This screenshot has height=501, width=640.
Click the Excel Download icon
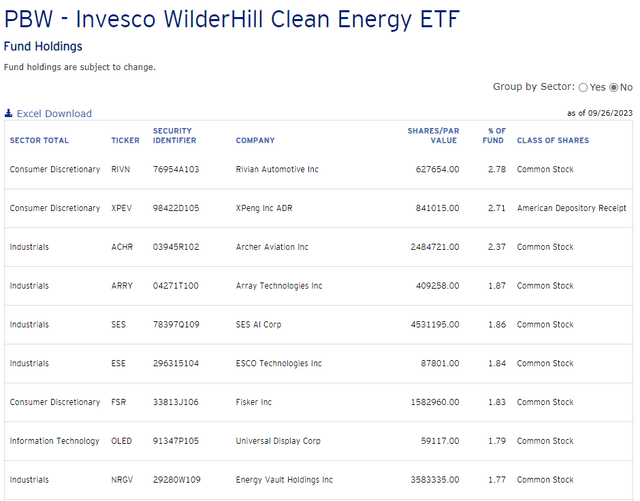point(9,113)
